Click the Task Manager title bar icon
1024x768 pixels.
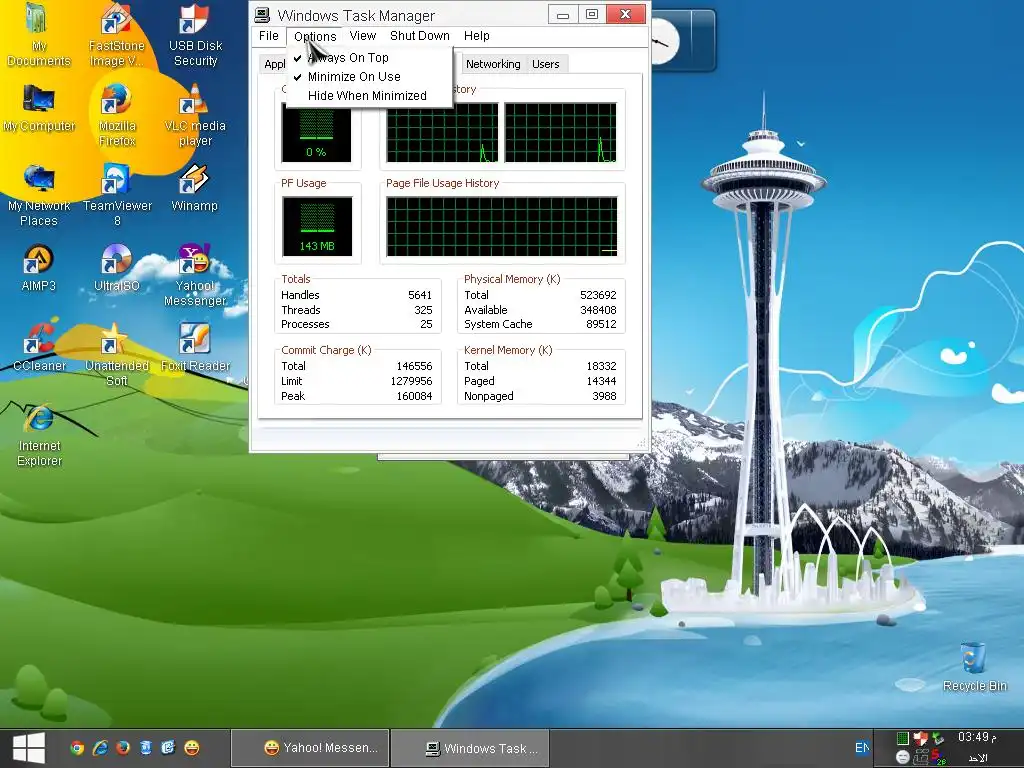[263, 14]
